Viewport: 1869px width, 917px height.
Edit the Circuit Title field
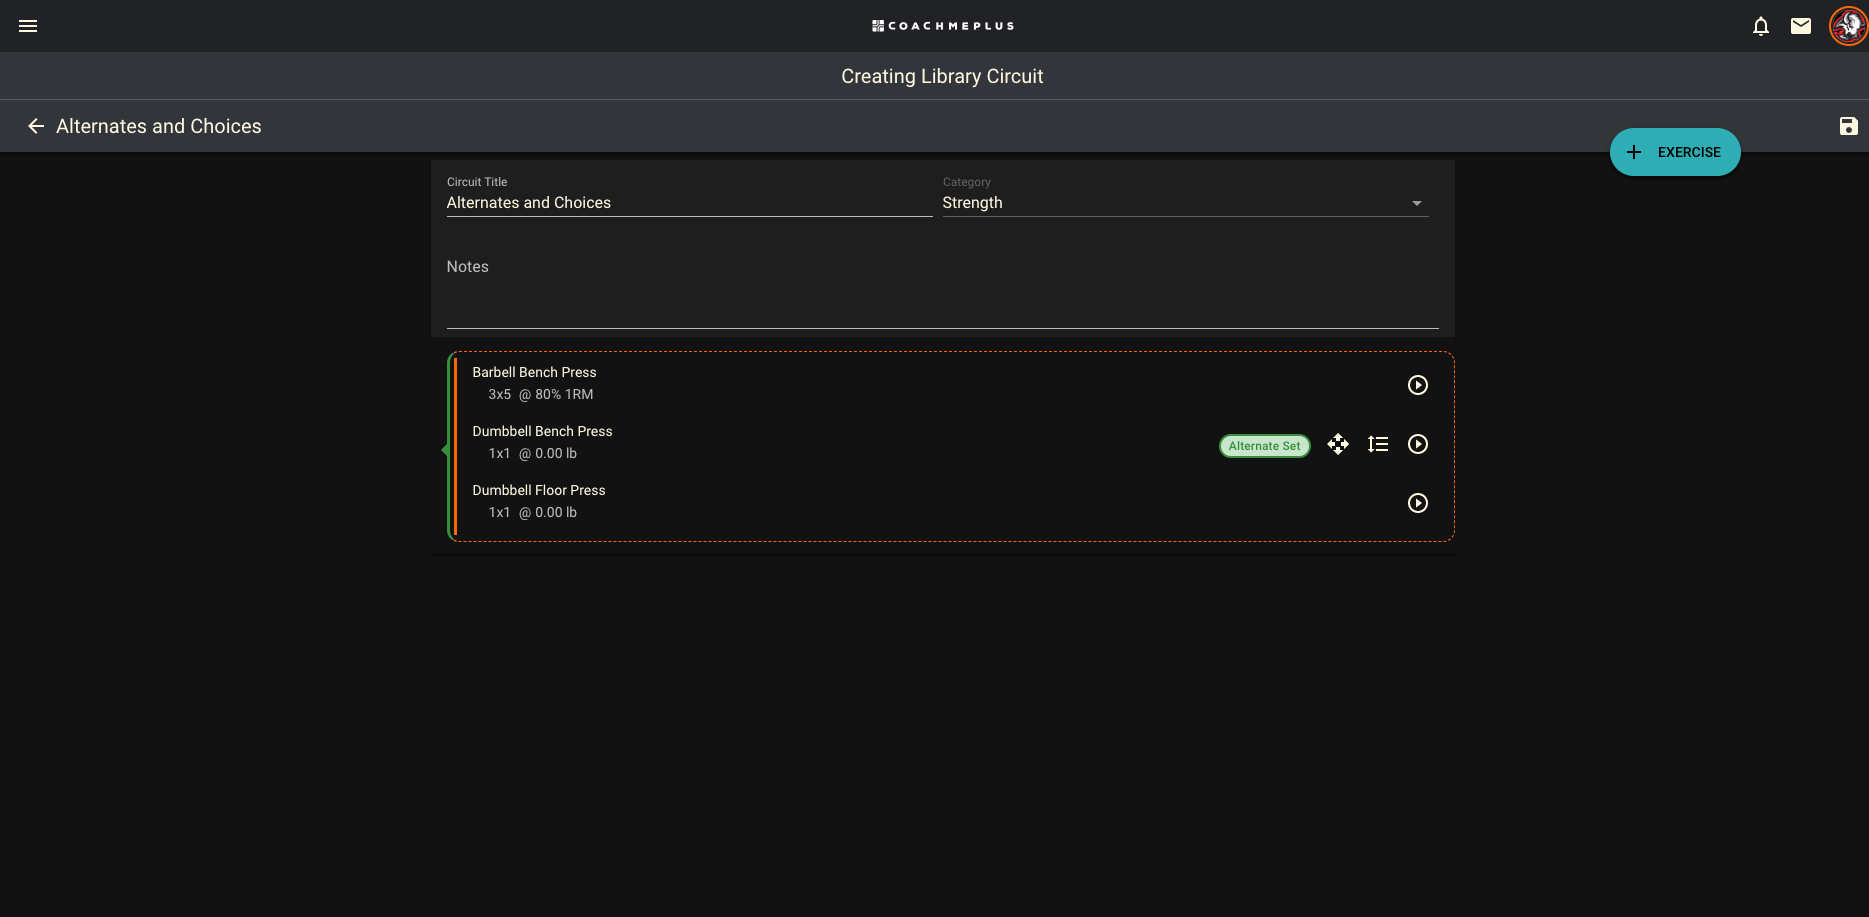point(689,203)
